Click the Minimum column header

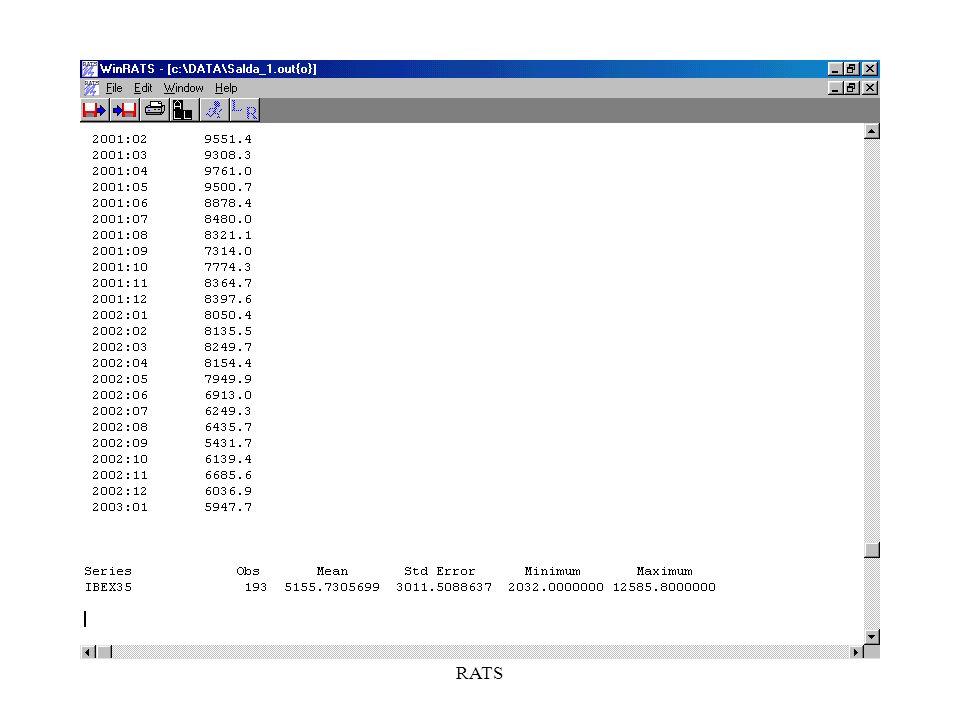(x=552, y=571)
